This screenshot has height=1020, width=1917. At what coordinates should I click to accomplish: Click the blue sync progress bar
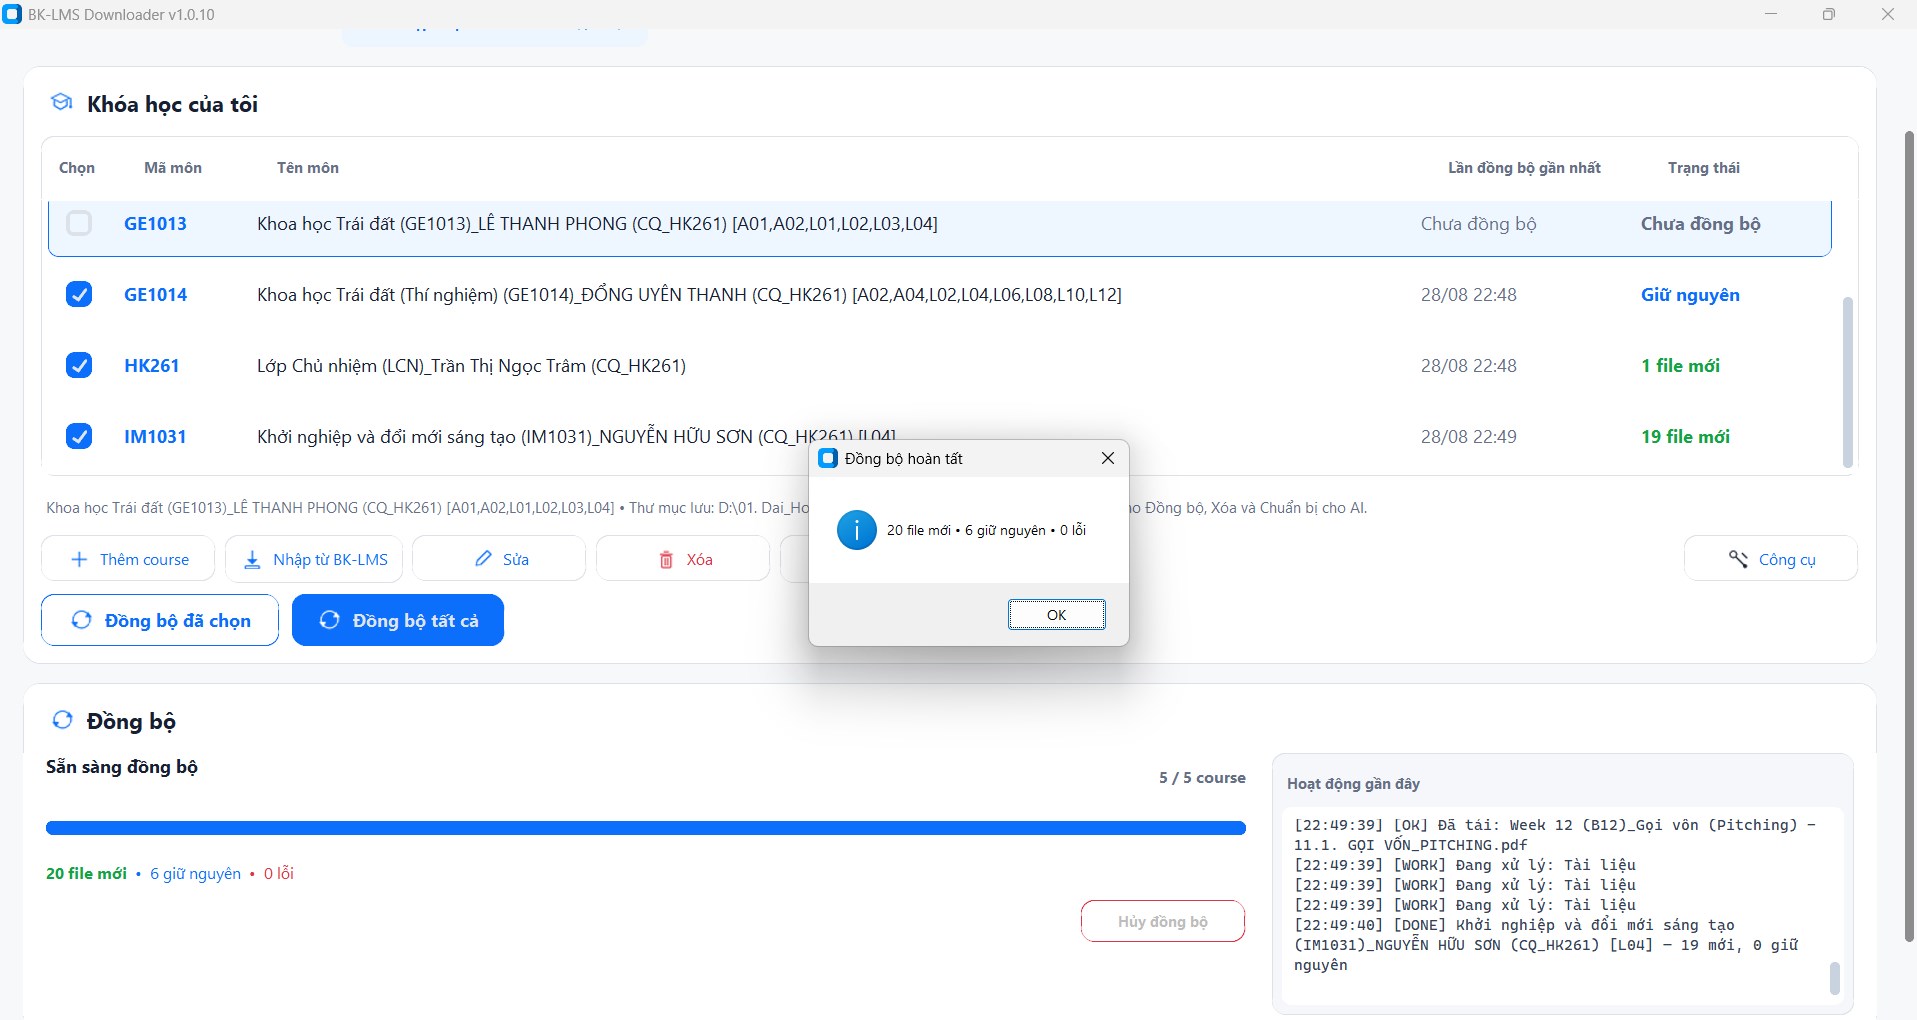coord(646,828)
